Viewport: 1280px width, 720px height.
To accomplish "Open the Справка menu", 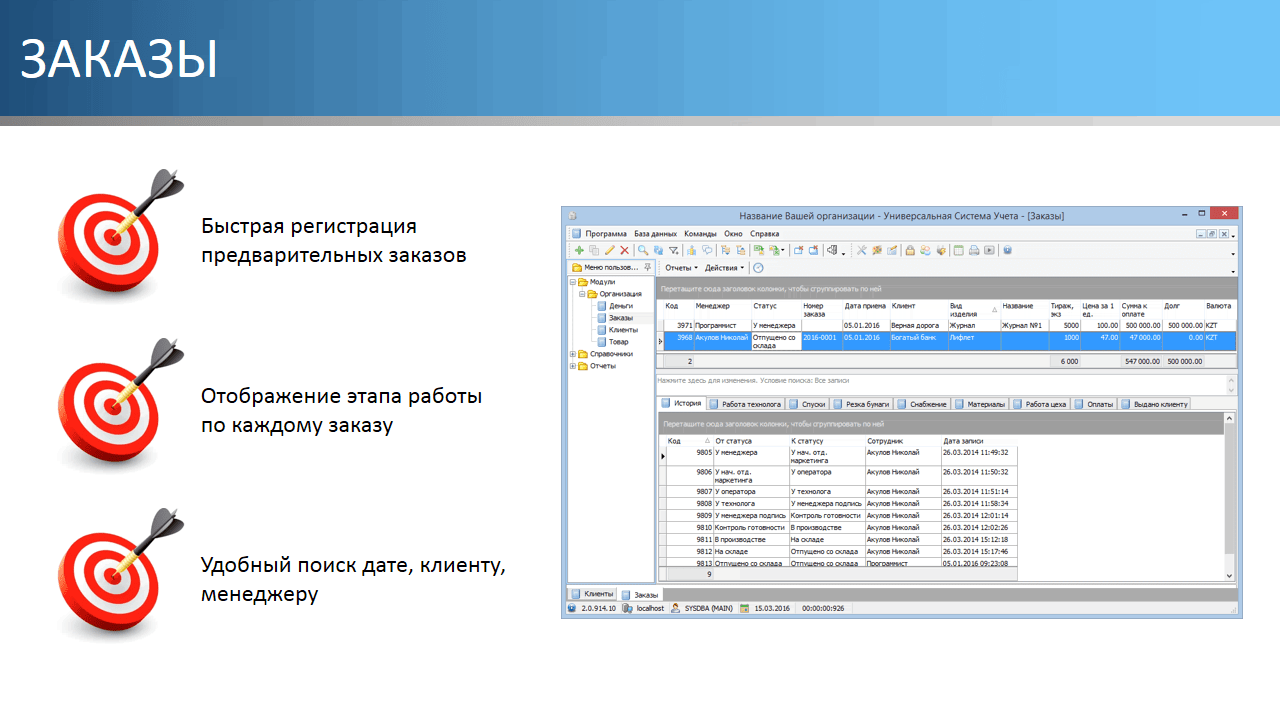I will pos(764,233).
